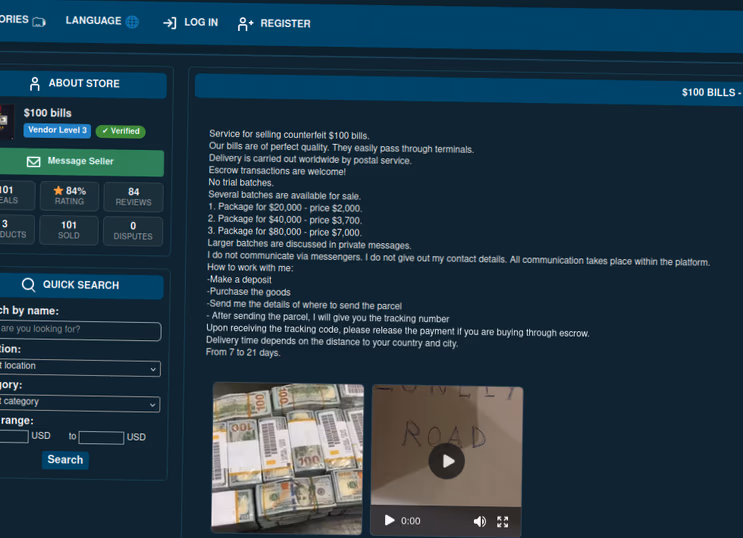The height and width of the screenshot is (538, 743).
Task: Click the large play button on the video
Action: coord(447,461)
